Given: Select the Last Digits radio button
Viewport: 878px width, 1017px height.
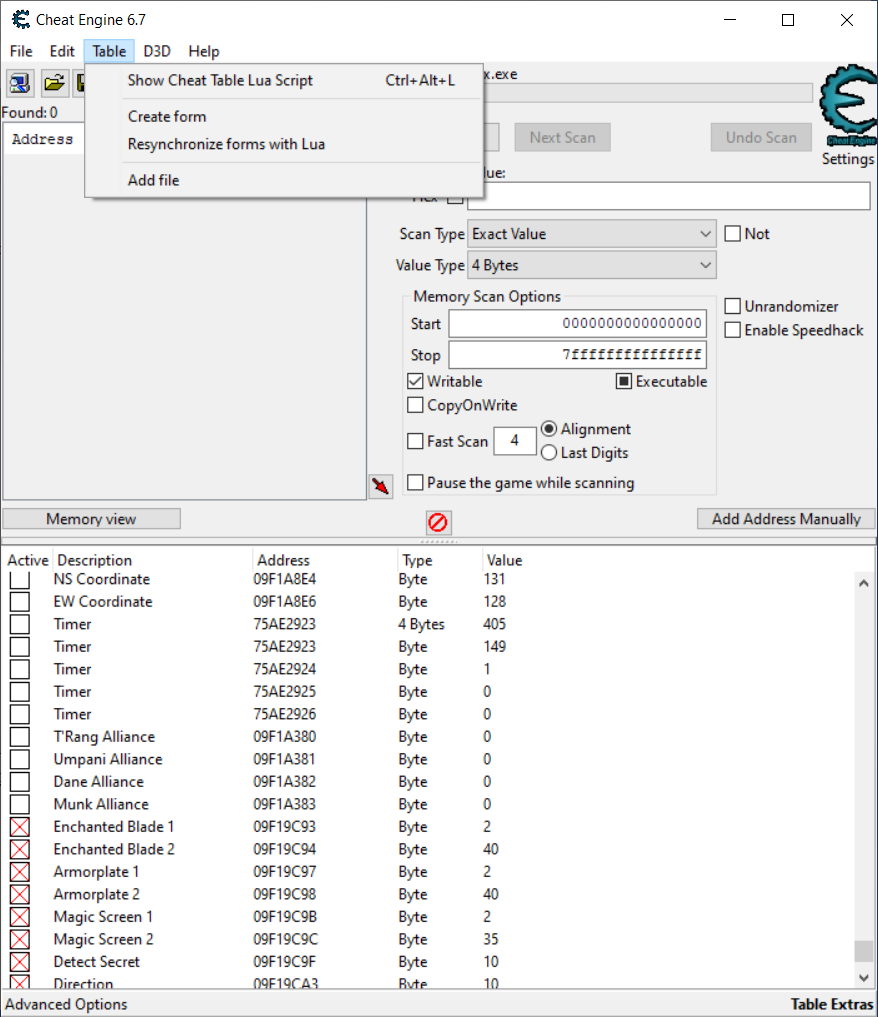Looking at the screenshot, I should click(x=549, y=453).
